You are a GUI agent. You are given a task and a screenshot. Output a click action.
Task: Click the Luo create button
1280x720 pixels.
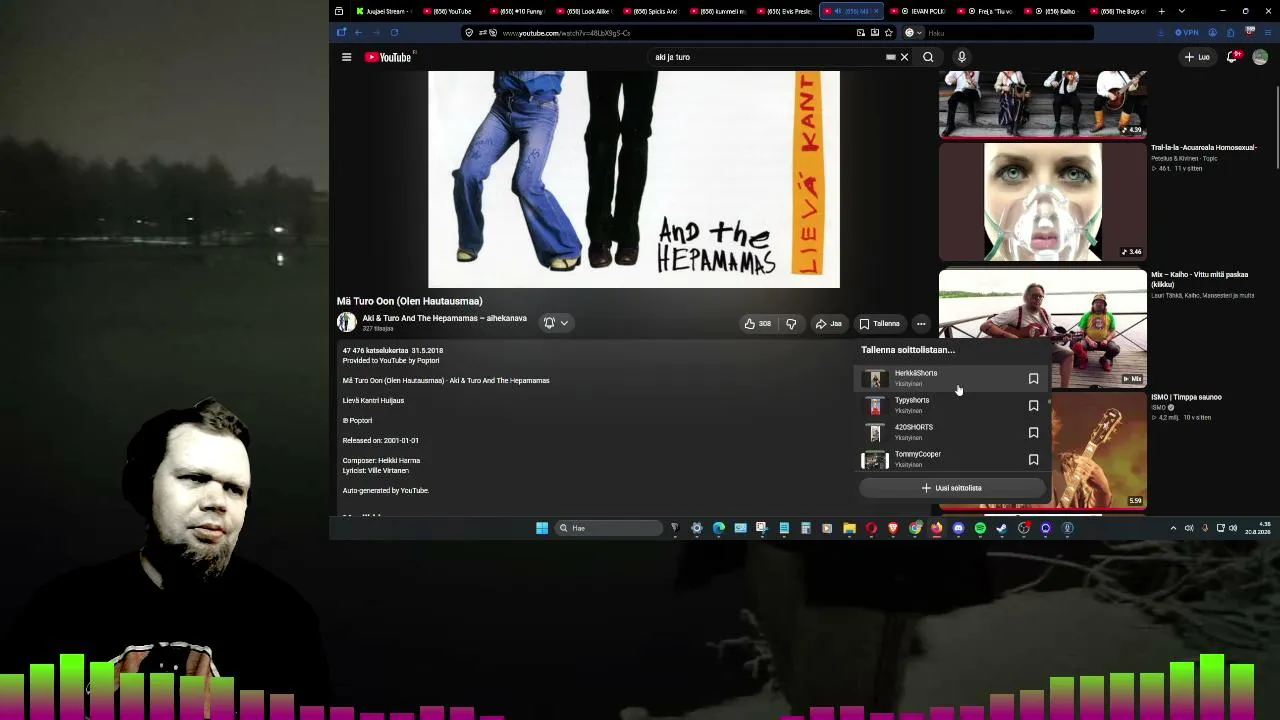tap(1197, 57)
